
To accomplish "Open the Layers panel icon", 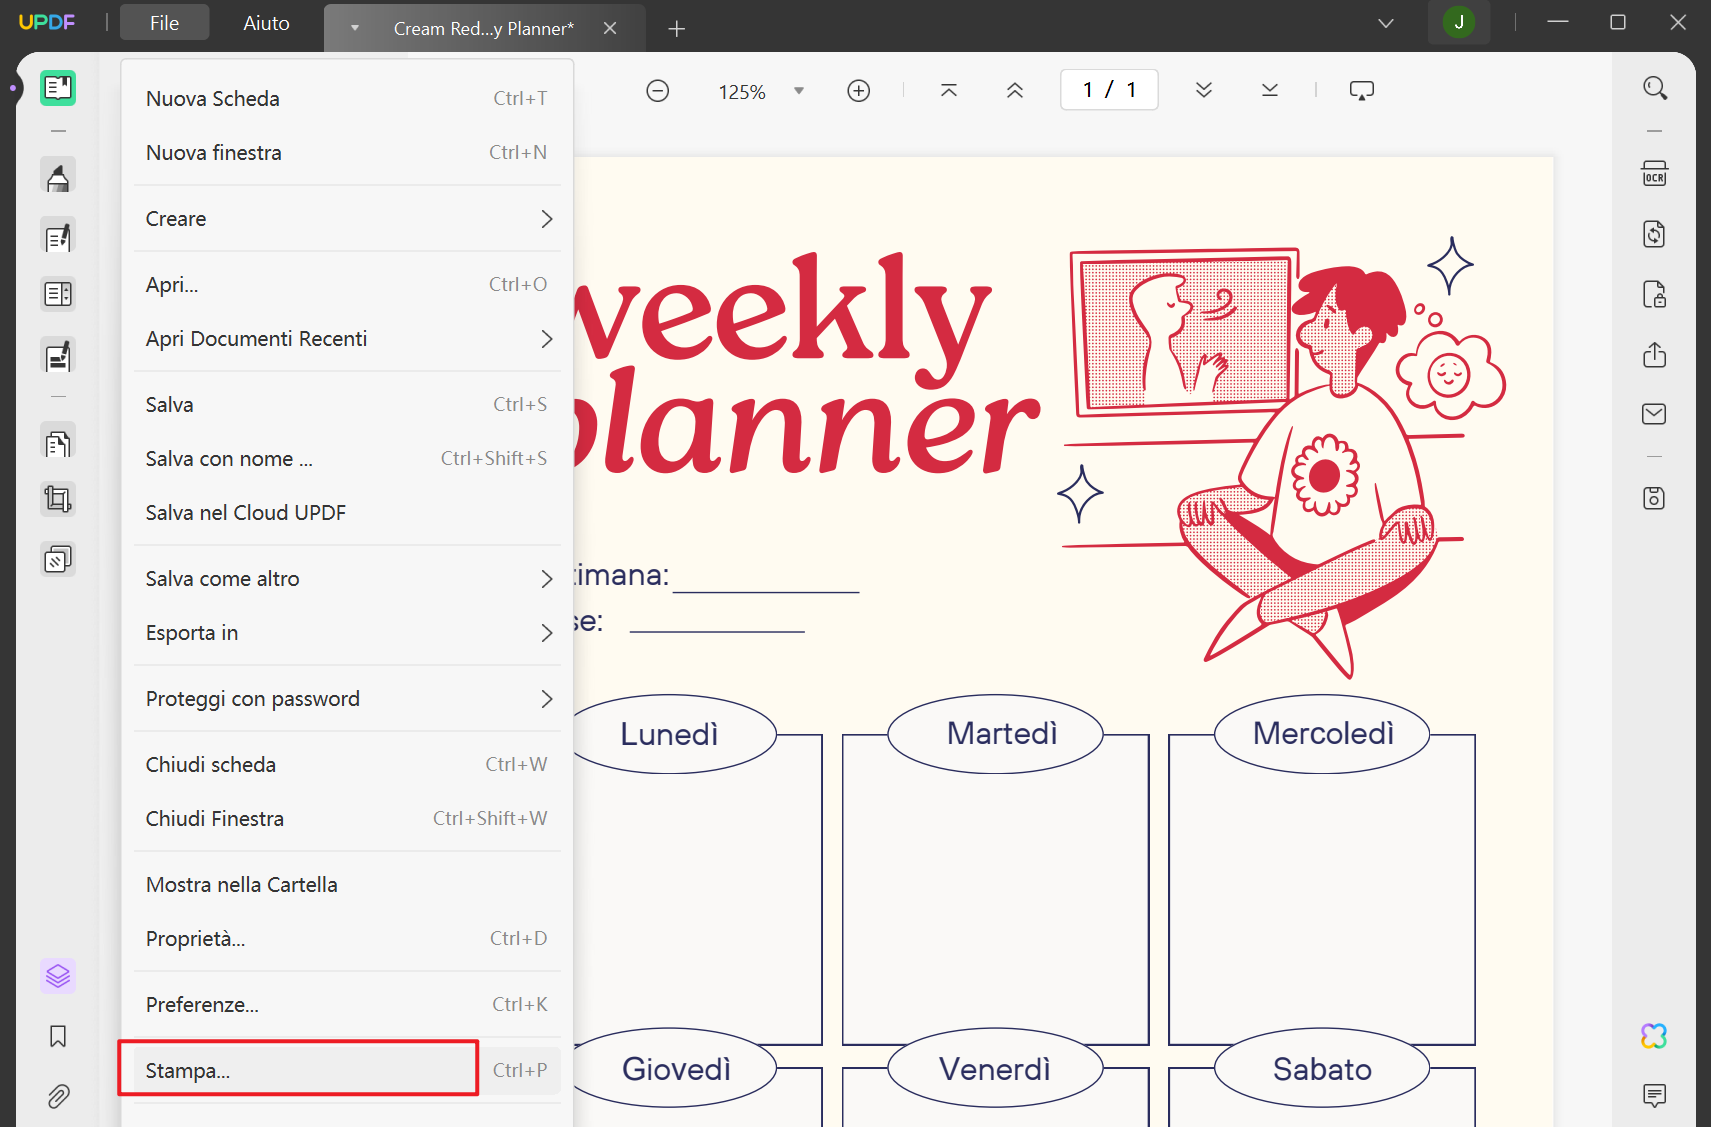I will 58,975.
